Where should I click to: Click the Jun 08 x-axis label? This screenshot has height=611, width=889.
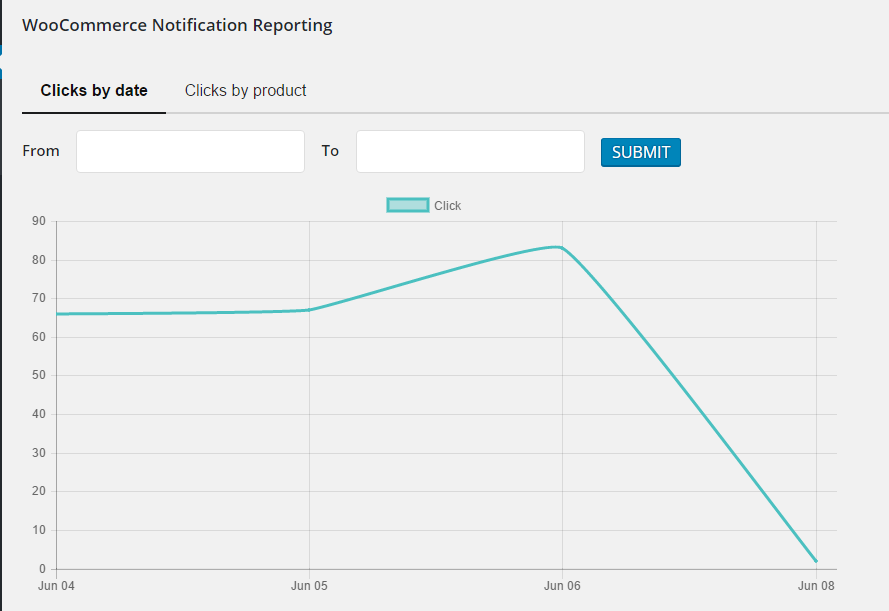pos(816,586)
